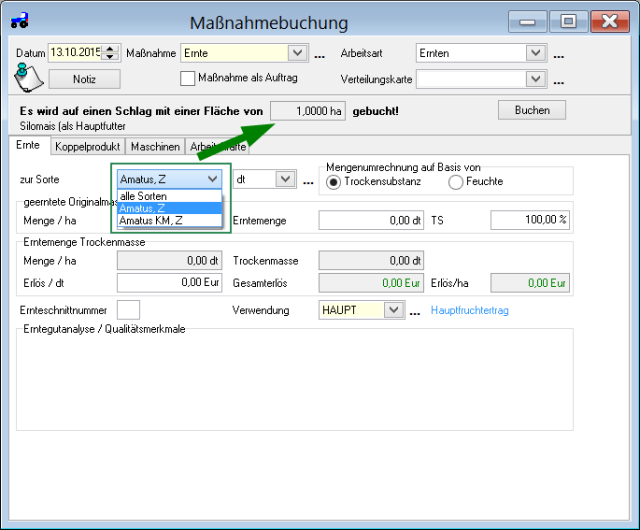Open the empty Verteilungskarte dropdown

(x=535, y=78)
